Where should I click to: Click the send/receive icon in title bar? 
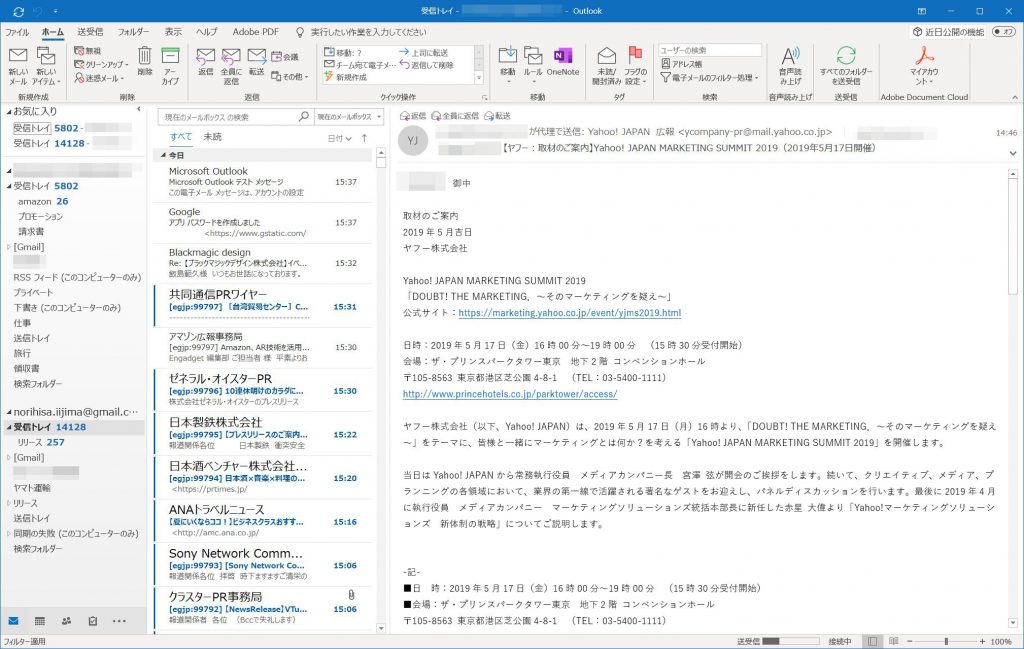18,11
